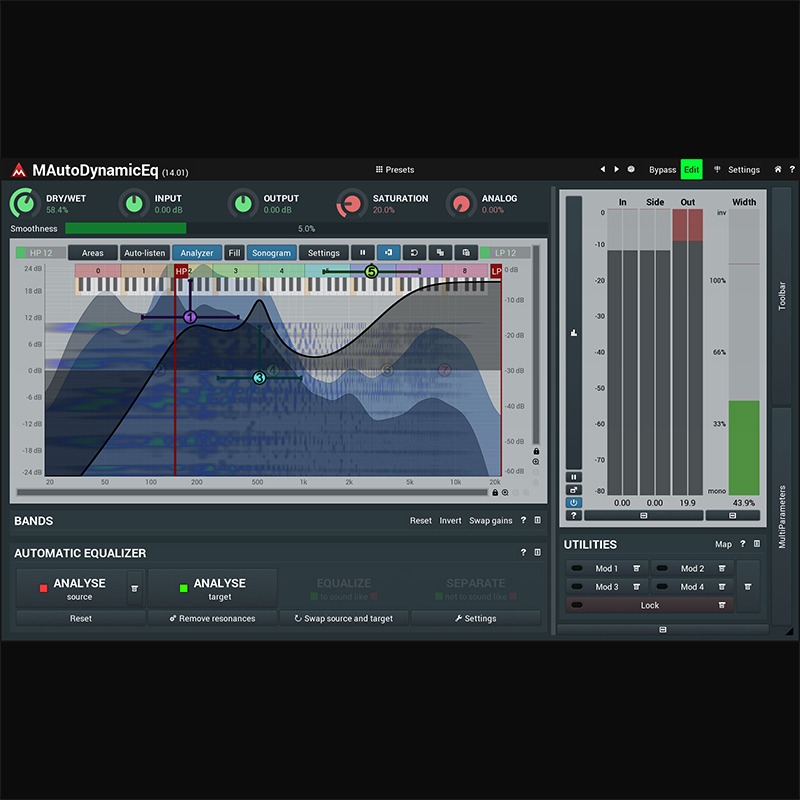Open the Mod 2 menu icon

point(722,568)
